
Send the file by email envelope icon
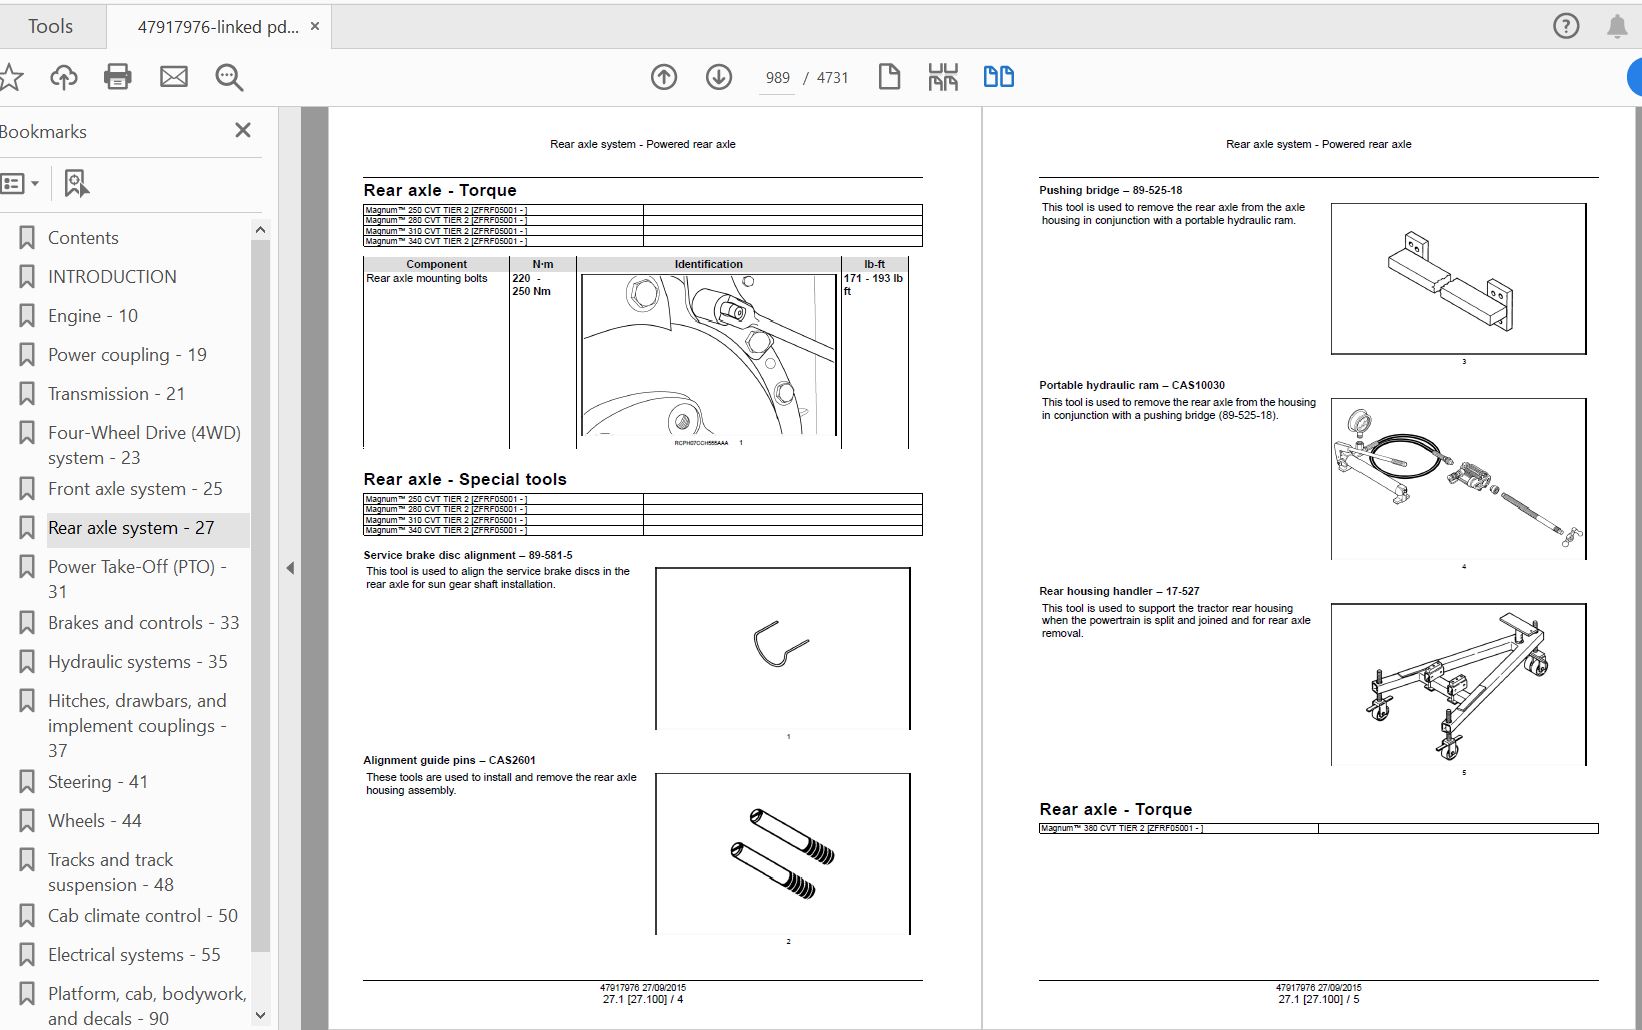point(174,77)
